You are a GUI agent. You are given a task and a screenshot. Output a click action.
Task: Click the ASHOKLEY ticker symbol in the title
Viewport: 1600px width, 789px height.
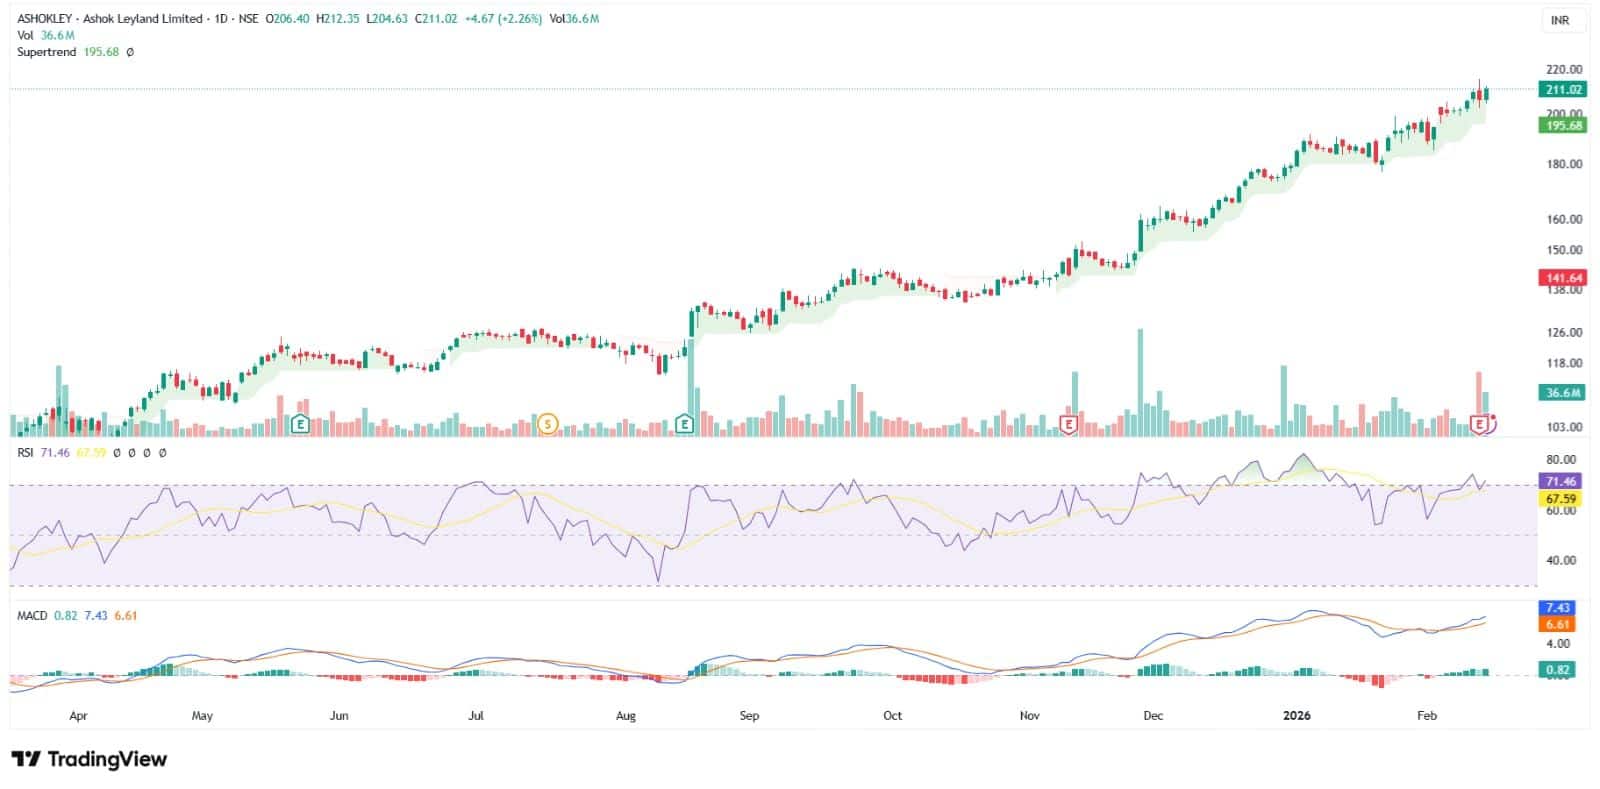45,18
